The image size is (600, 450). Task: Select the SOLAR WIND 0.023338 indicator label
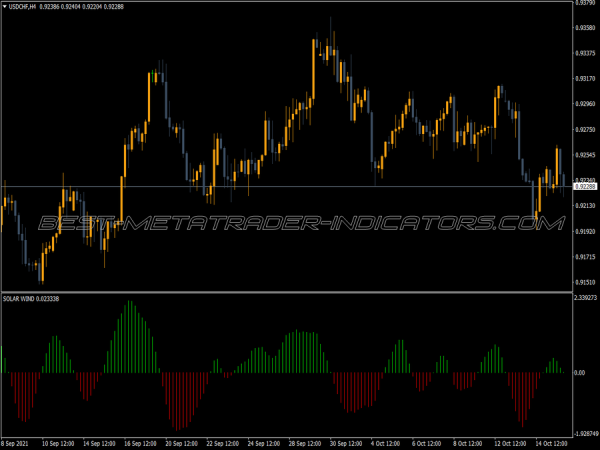[31, 298]
